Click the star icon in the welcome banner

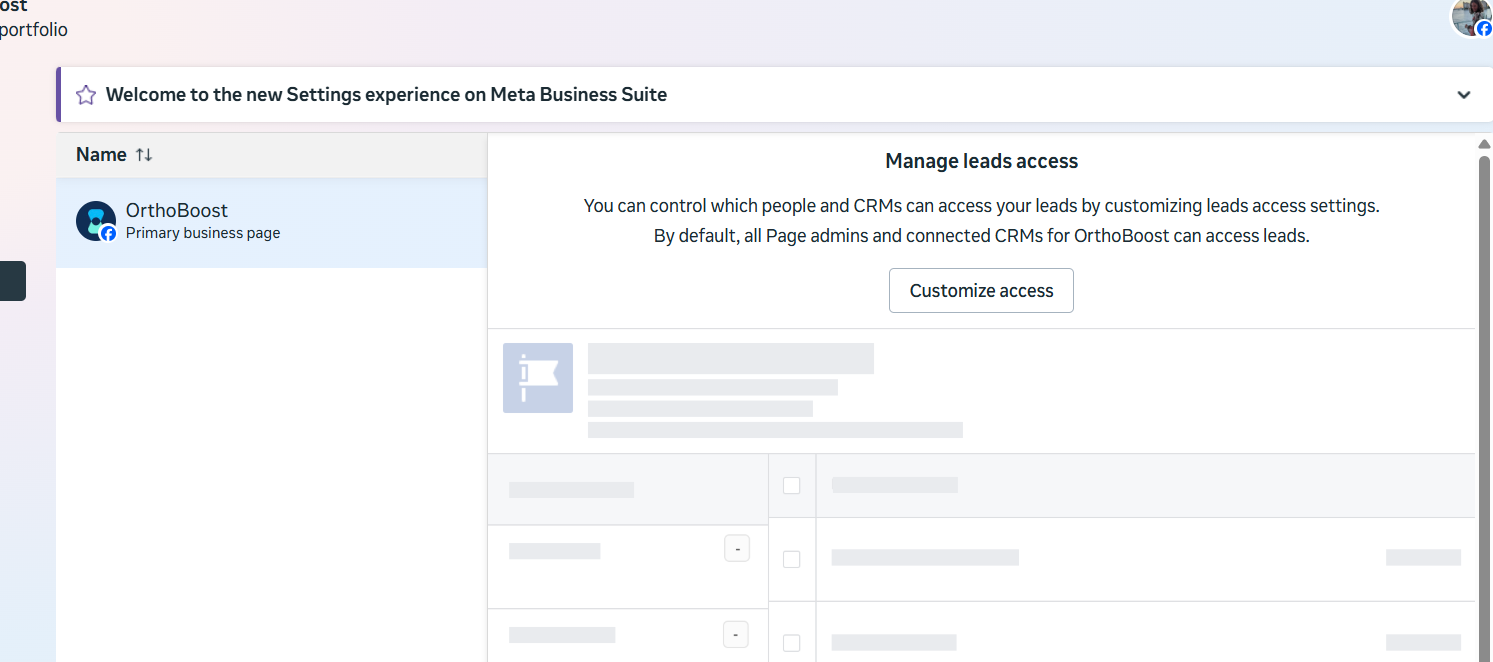click(x=86, y=95)
